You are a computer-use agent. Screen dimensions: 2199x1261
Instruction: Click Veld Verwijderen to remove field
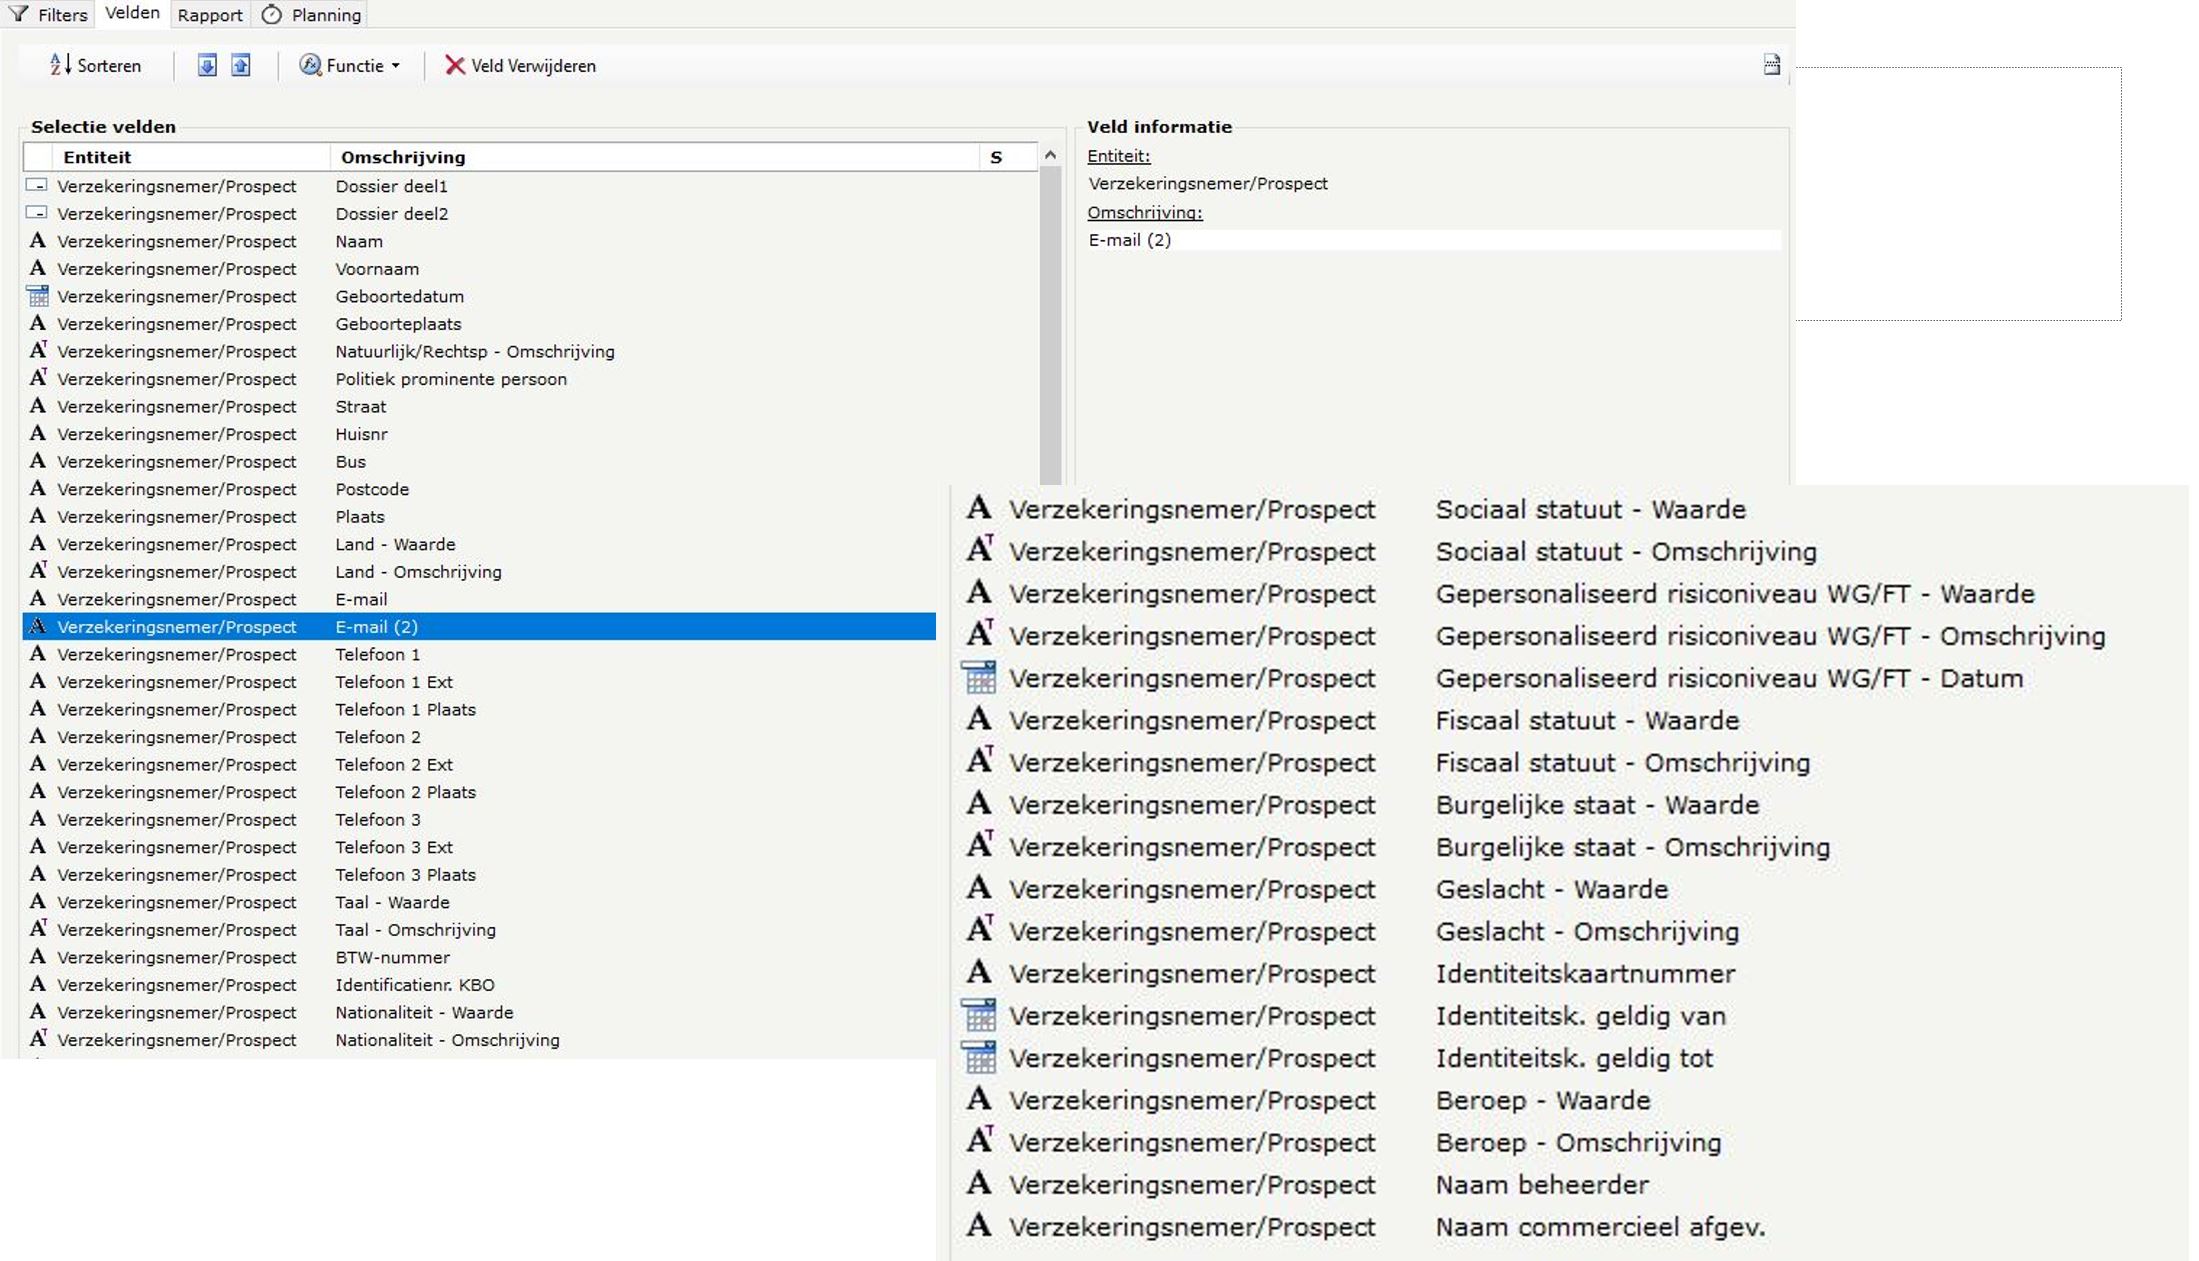pos(521,66)
